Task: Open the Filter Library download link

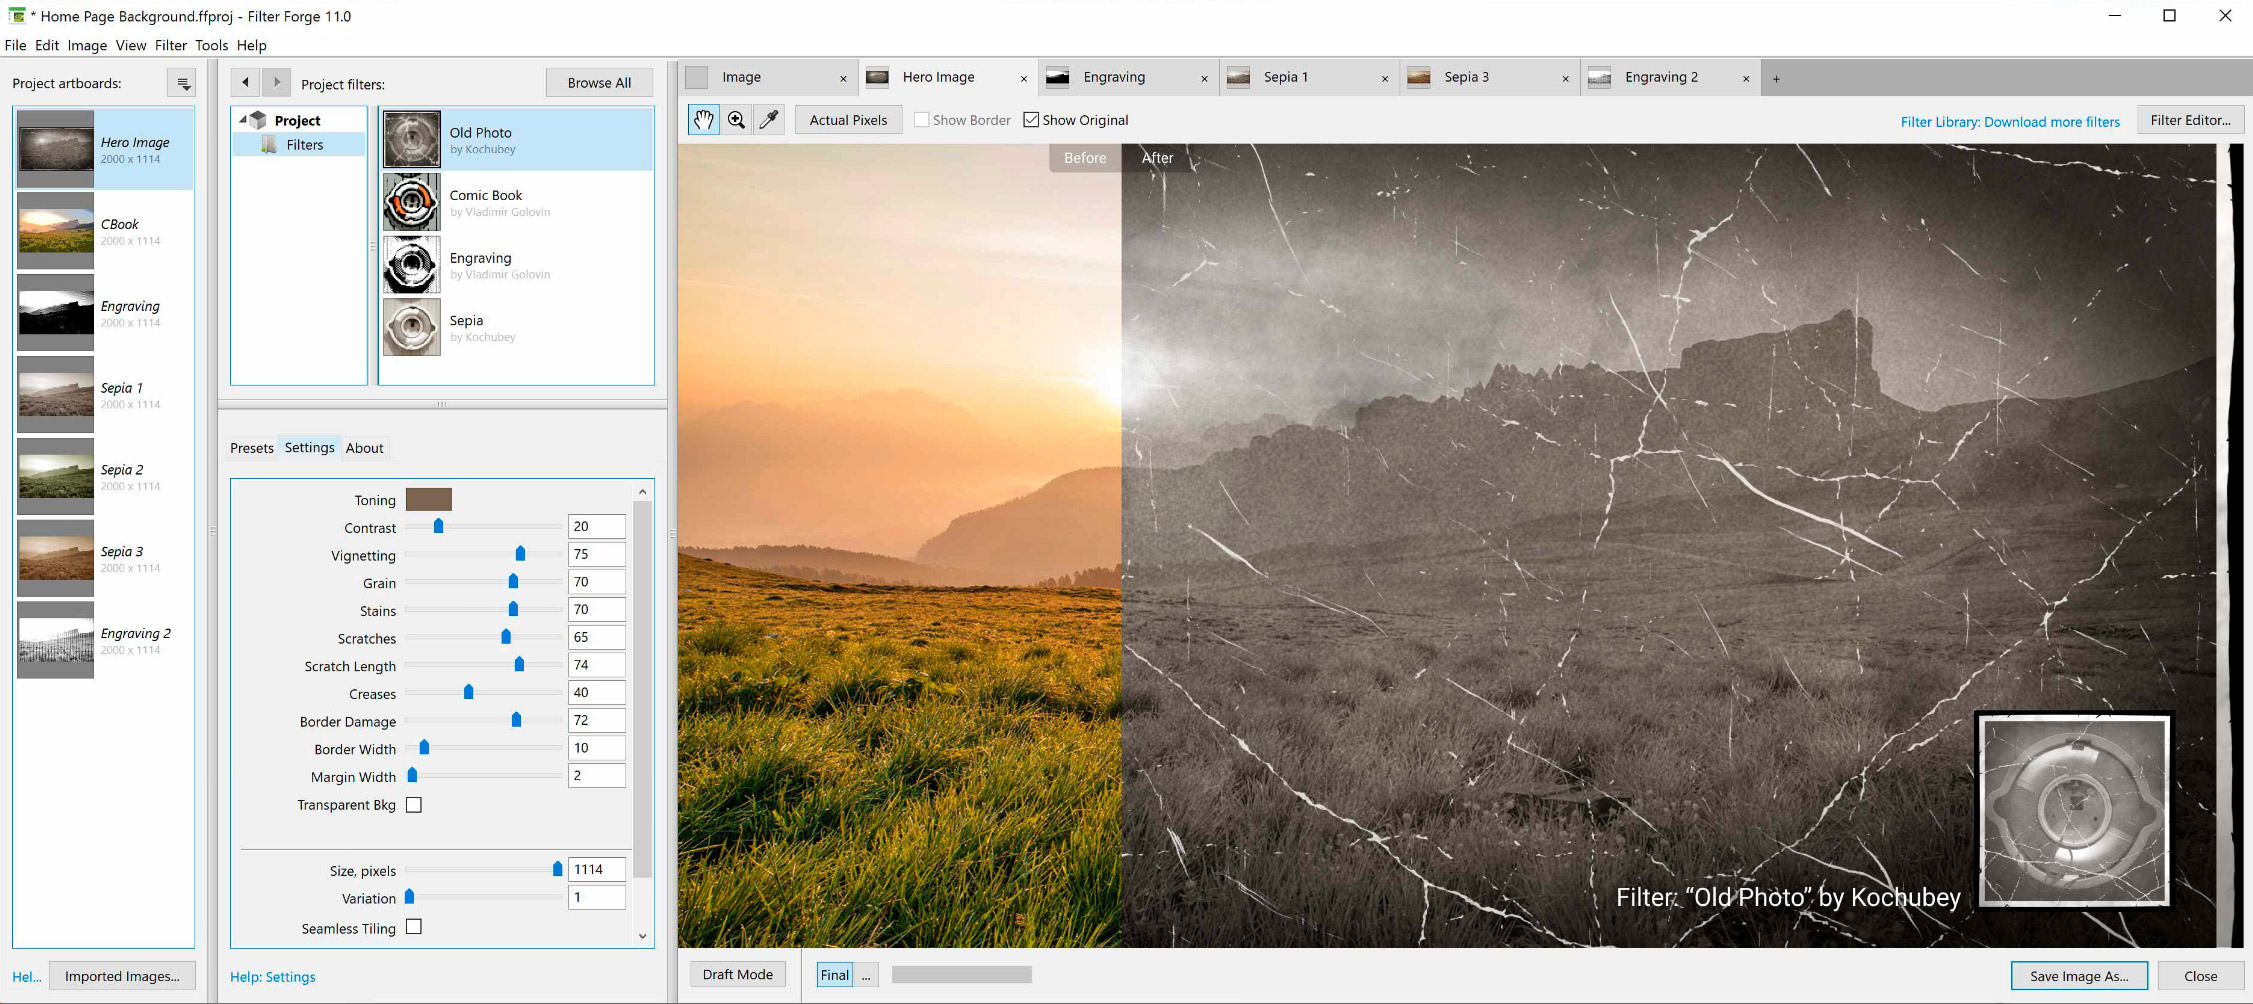Action: coord(2009,122)
